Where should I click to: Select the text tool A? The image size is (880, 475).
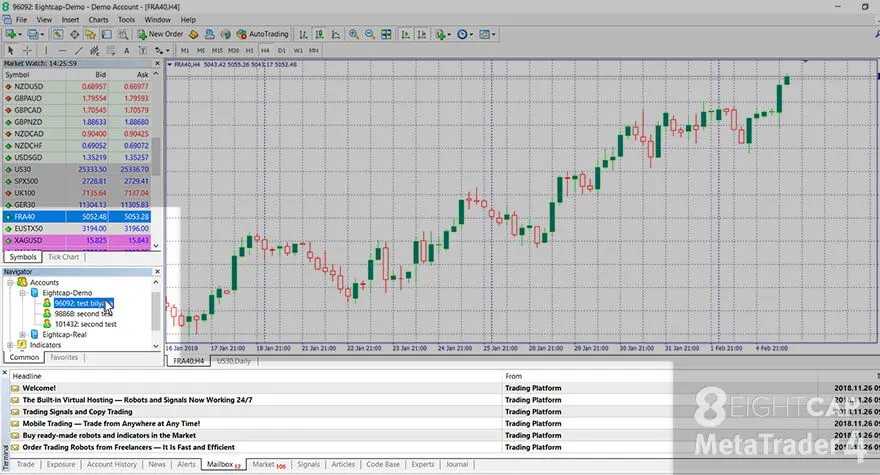[127, 51]
